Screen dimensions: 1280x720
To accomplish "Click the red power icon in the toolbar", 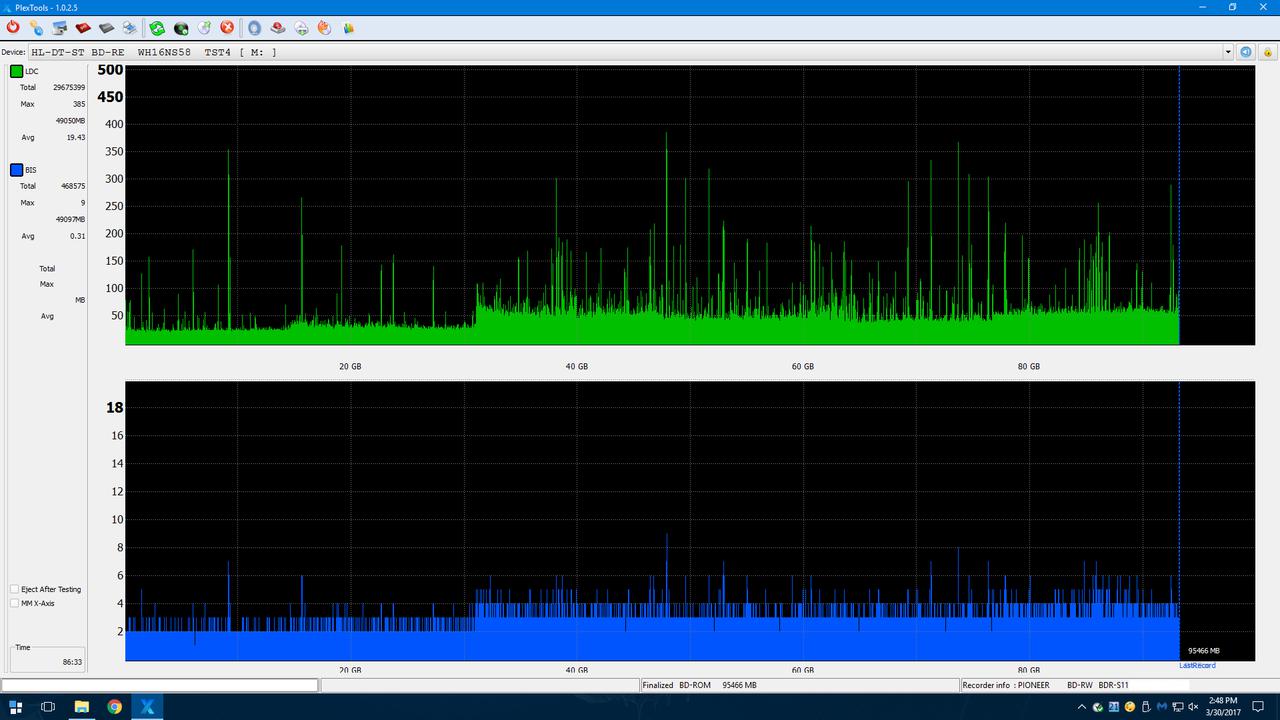I will click(13, 28).
